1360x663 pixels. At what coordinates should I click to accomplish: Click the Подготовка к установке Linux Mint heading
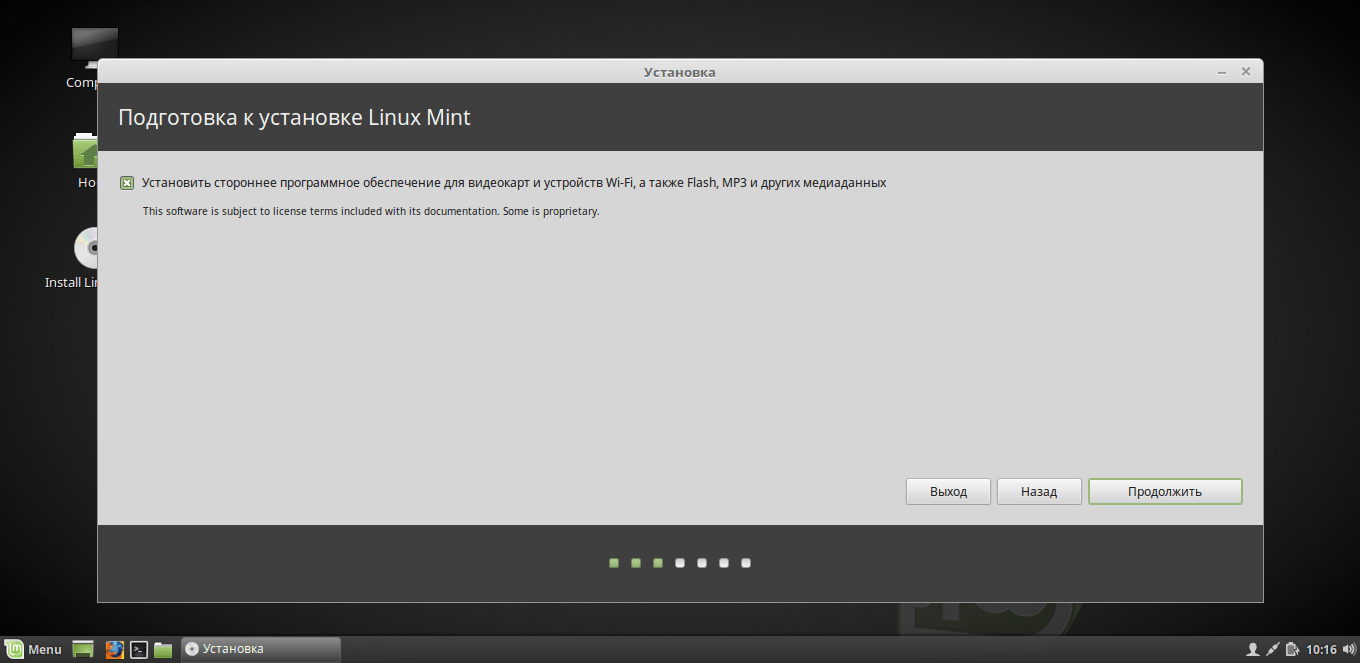pos(294,117)
